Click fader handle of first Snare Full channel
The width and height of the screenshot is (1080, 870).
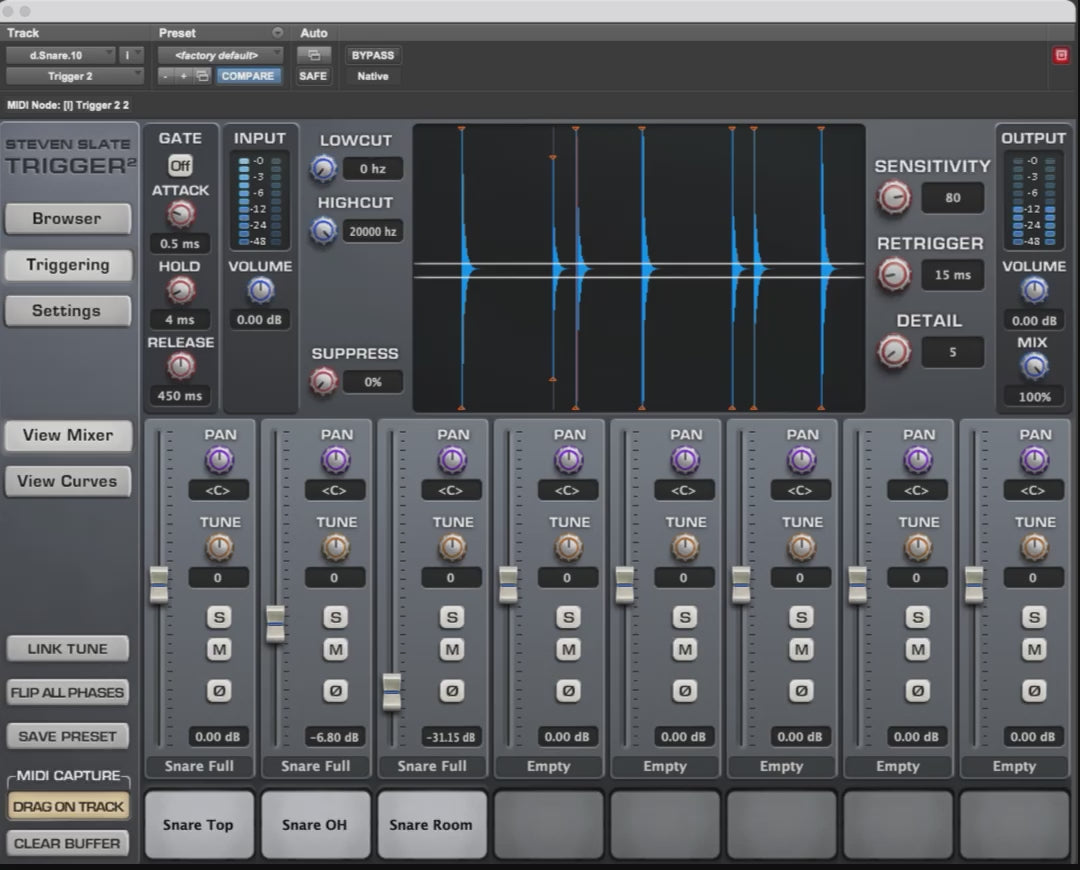159,585
